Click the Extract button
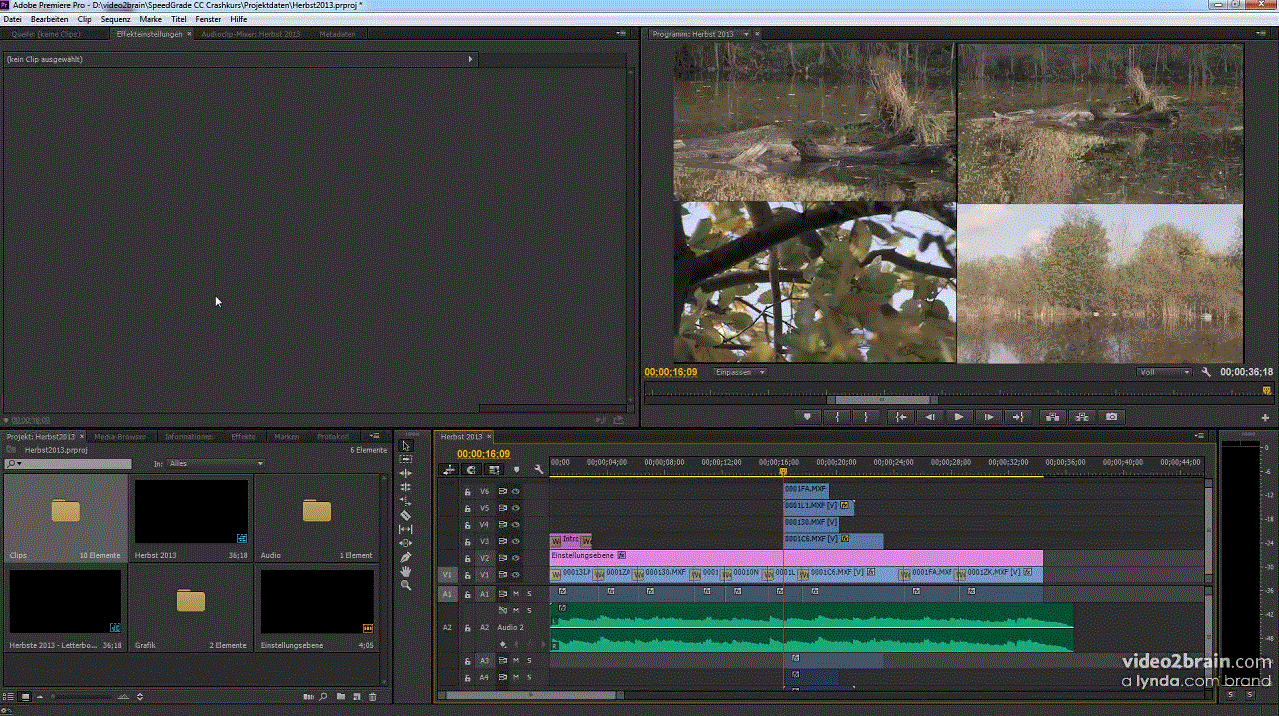The width and height of the screenshot is (1279, 716). 1081,417
